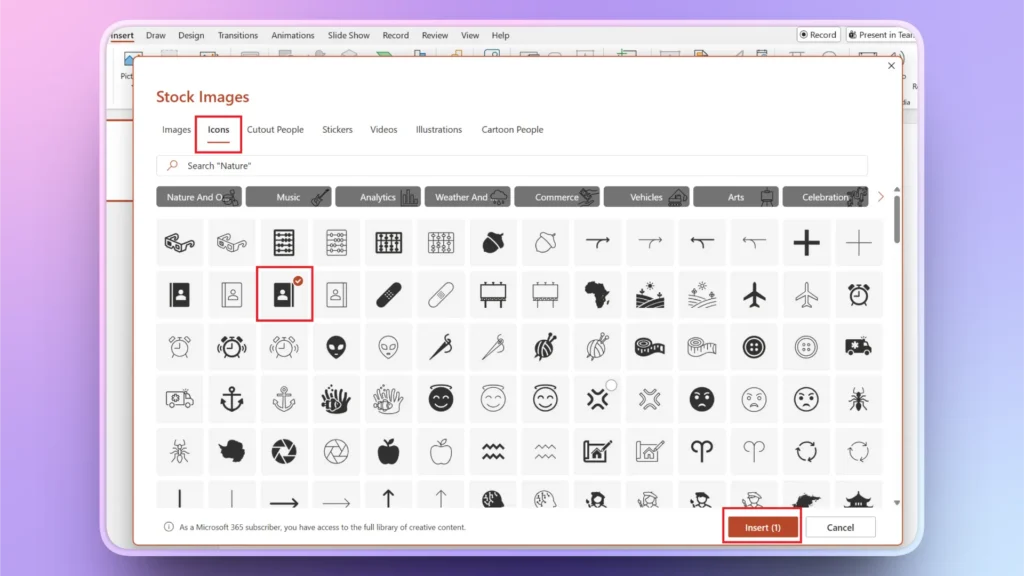Click the Insert (1) button

click(x=761, y=527)
